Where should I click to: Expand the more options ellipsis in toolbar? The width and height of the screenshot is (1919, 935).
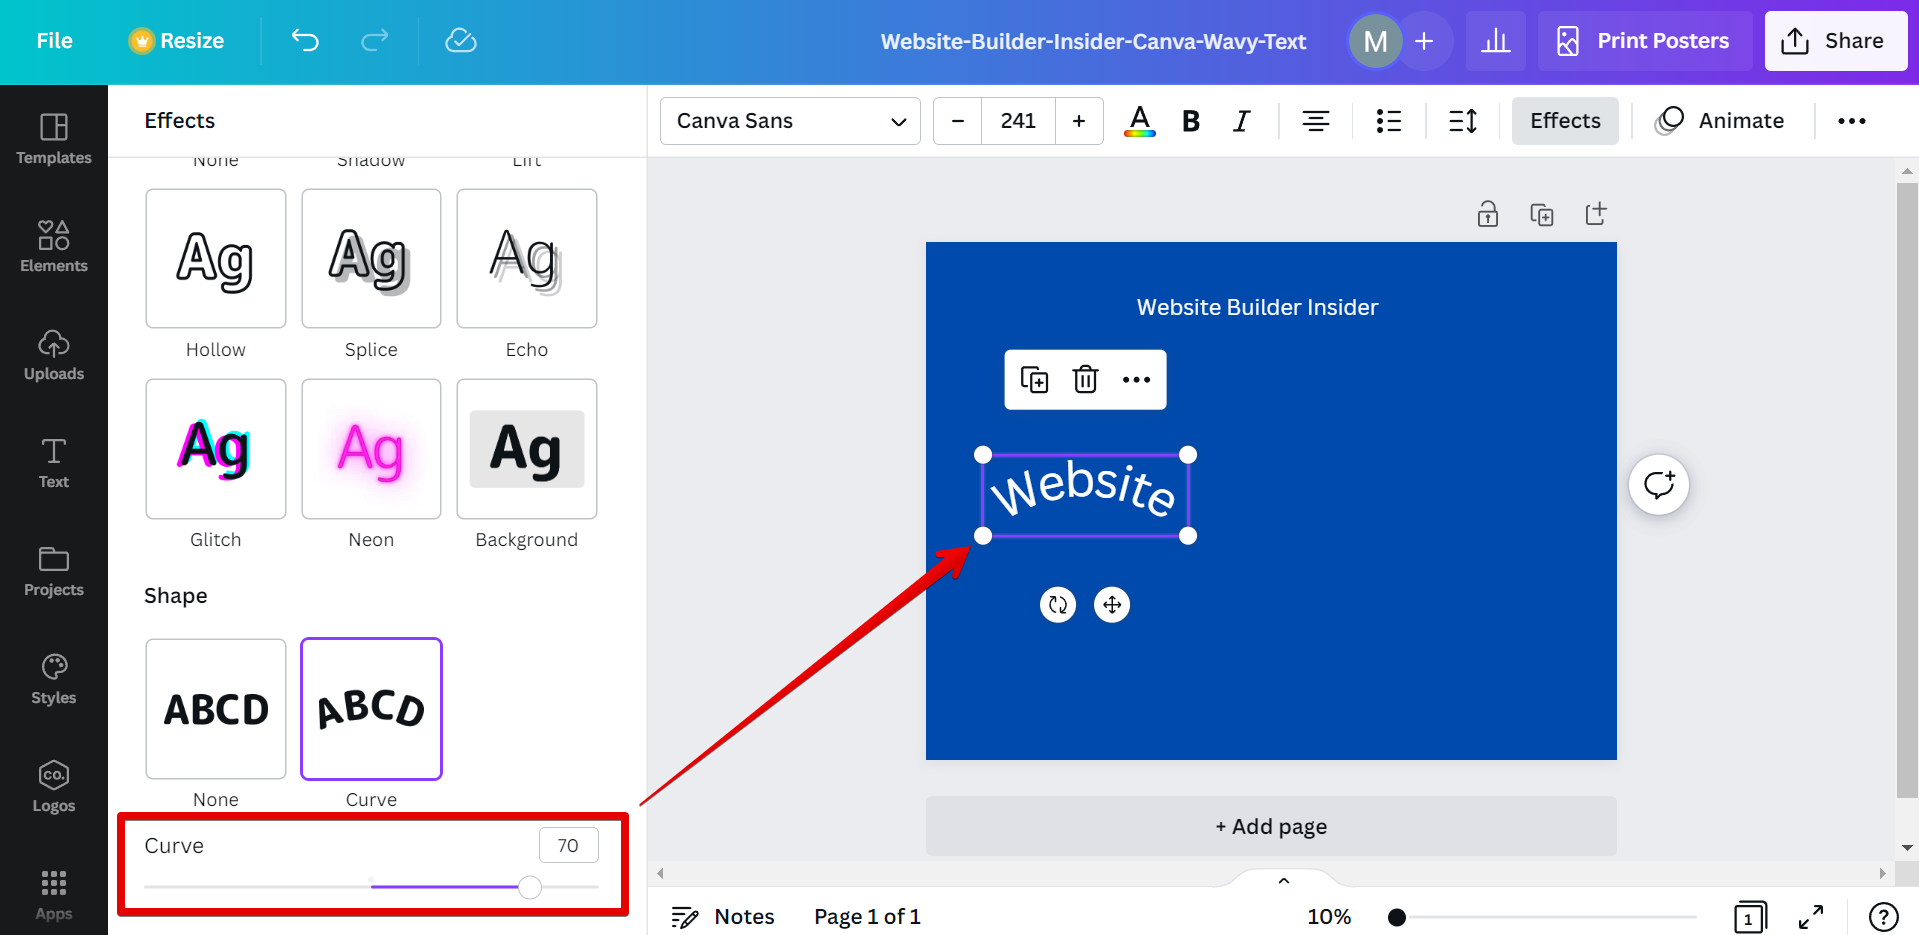1851,121
